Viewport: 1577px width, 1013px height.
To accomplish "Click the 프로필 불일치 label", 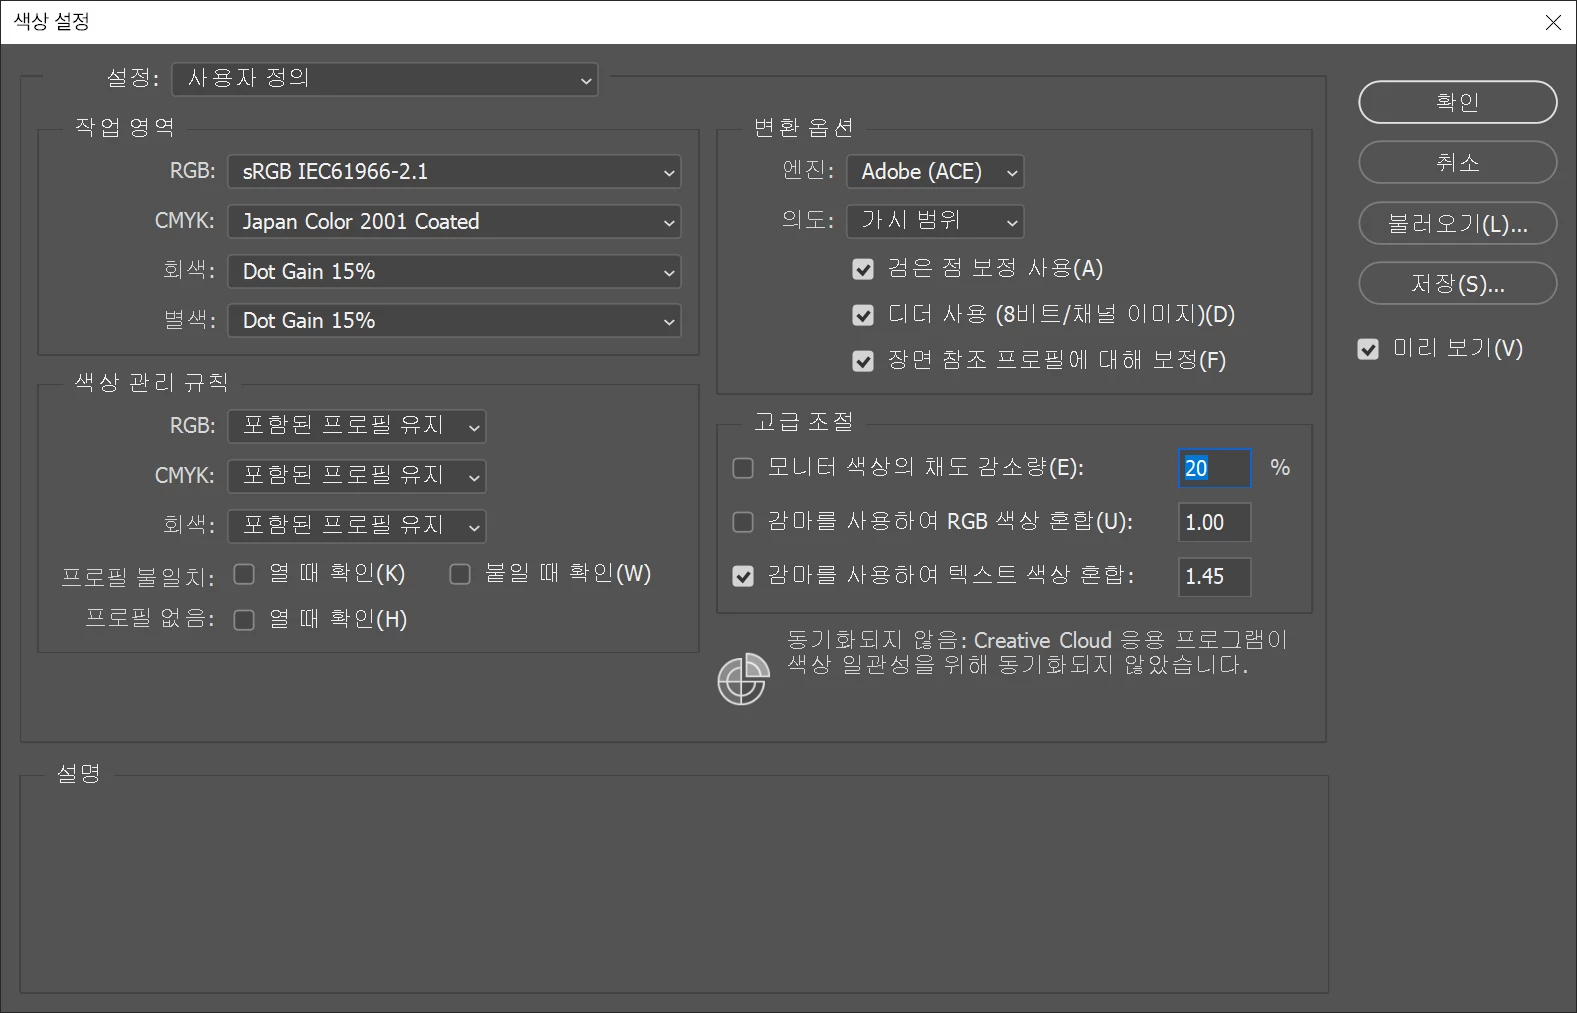I will 138,577.
